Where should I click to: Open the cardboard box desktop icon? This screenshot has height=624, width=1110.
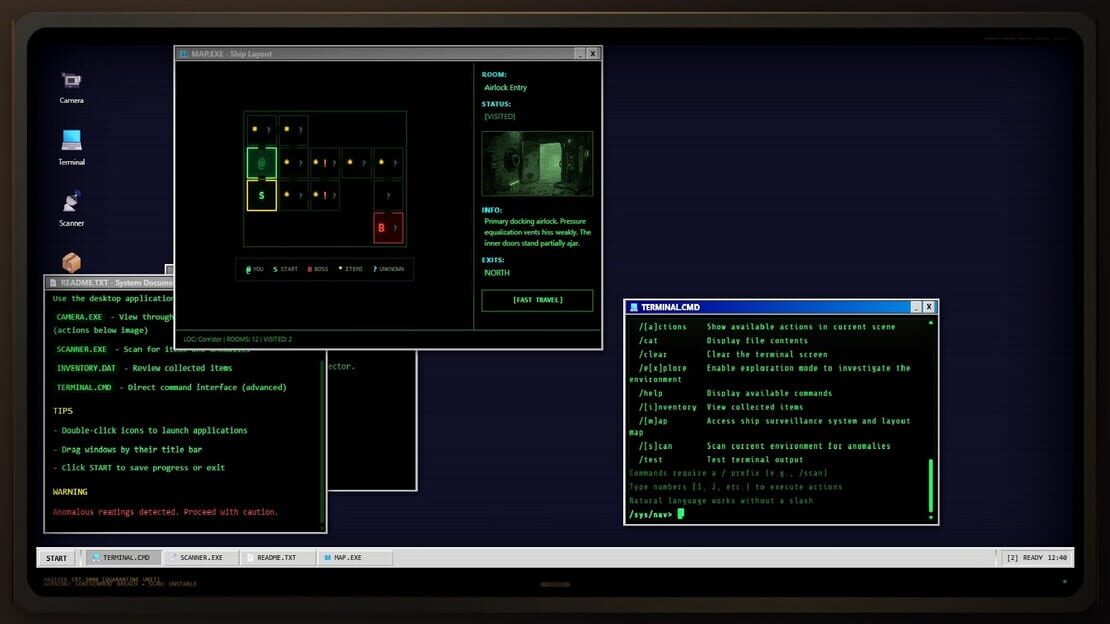pos(71,262)
